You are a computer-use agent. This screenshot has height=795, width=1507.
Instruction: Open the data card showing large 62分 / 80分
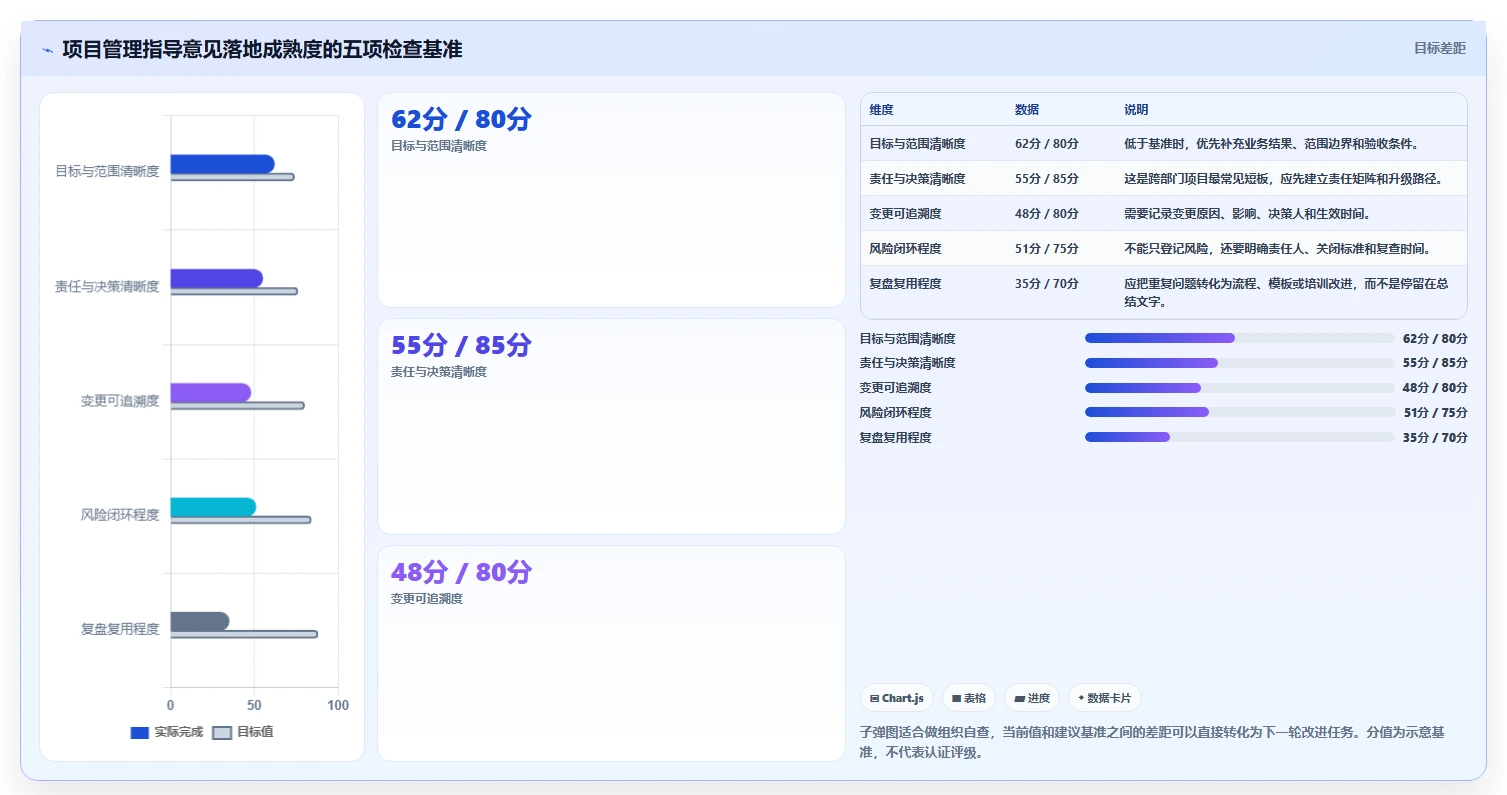611,200
